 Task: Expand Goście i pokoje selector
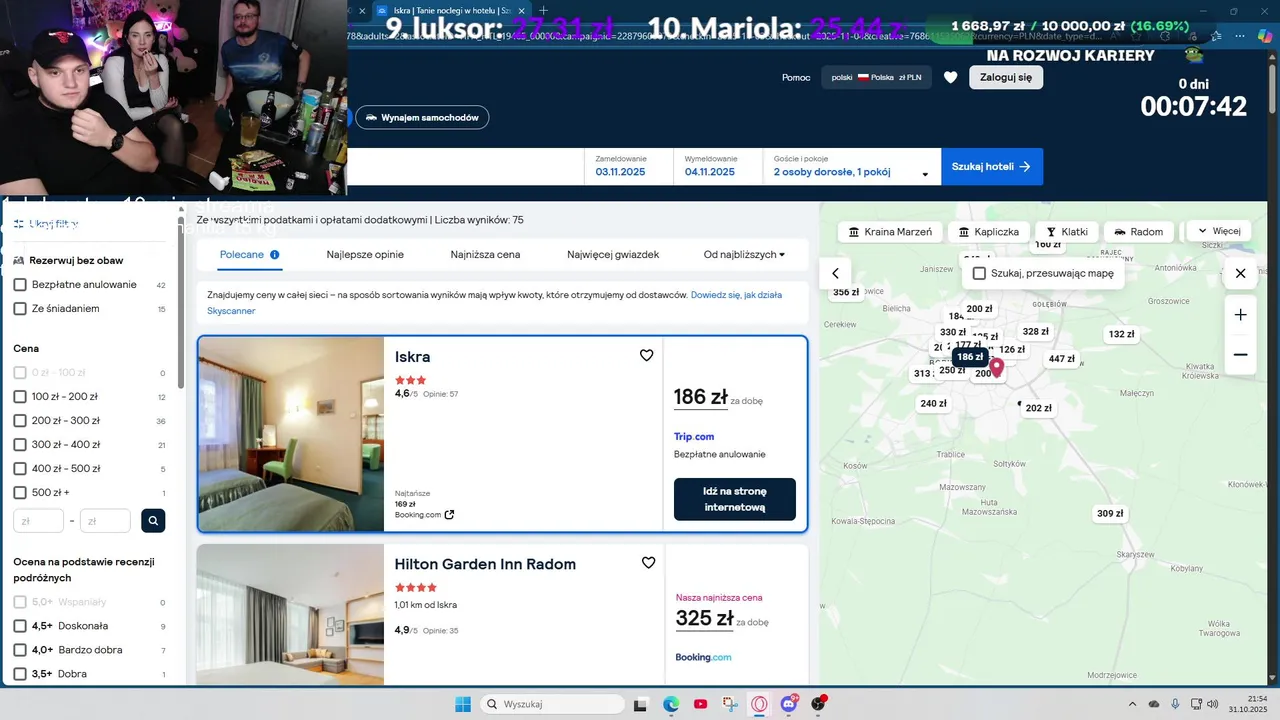(x=851, y=166)
